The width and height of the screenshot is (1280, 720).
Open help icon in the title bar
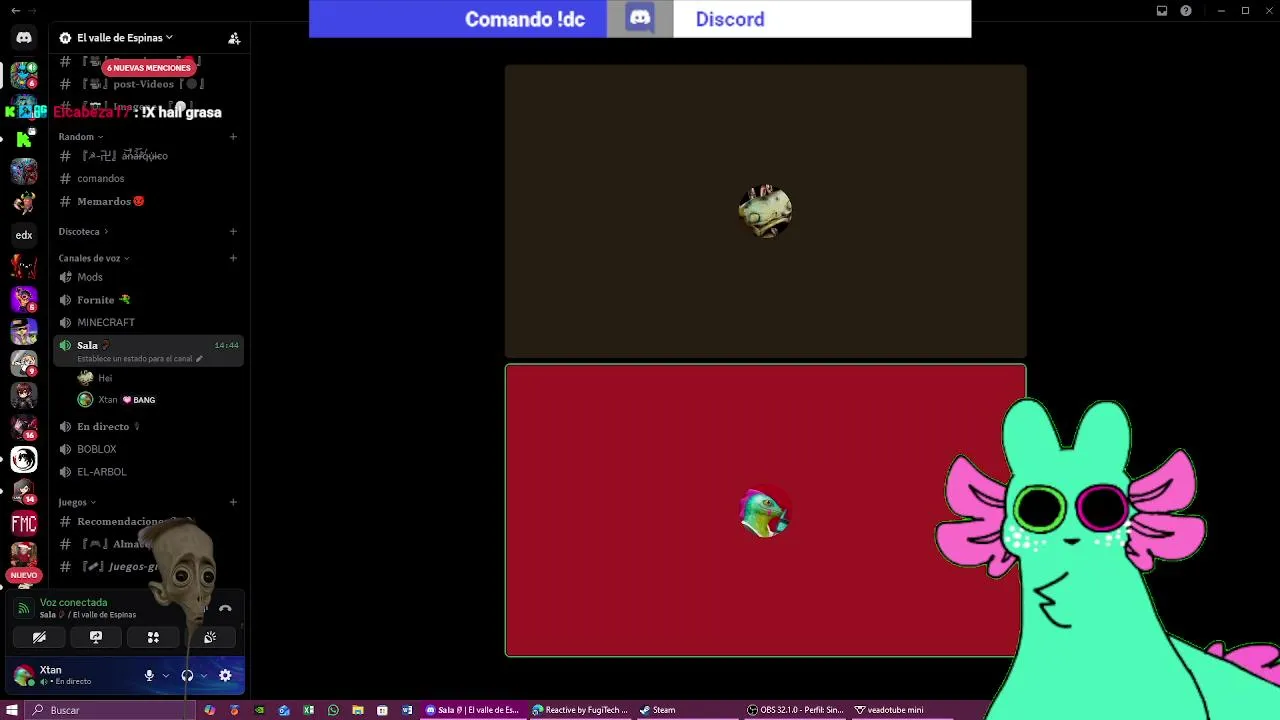tap(1186, 11)
